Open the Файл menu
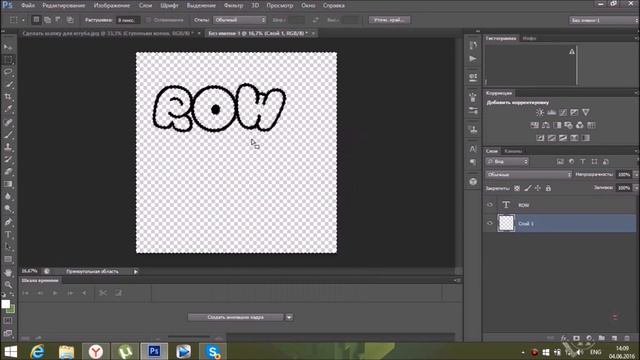Viewport: 640px width, 360px height. [28, 5]
